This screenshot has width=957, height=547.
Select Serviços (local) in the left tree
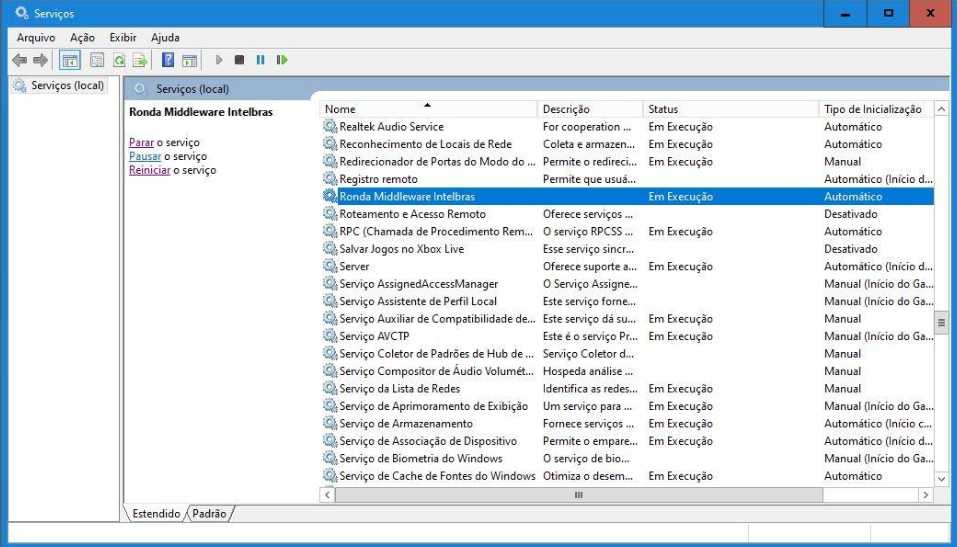66,86
